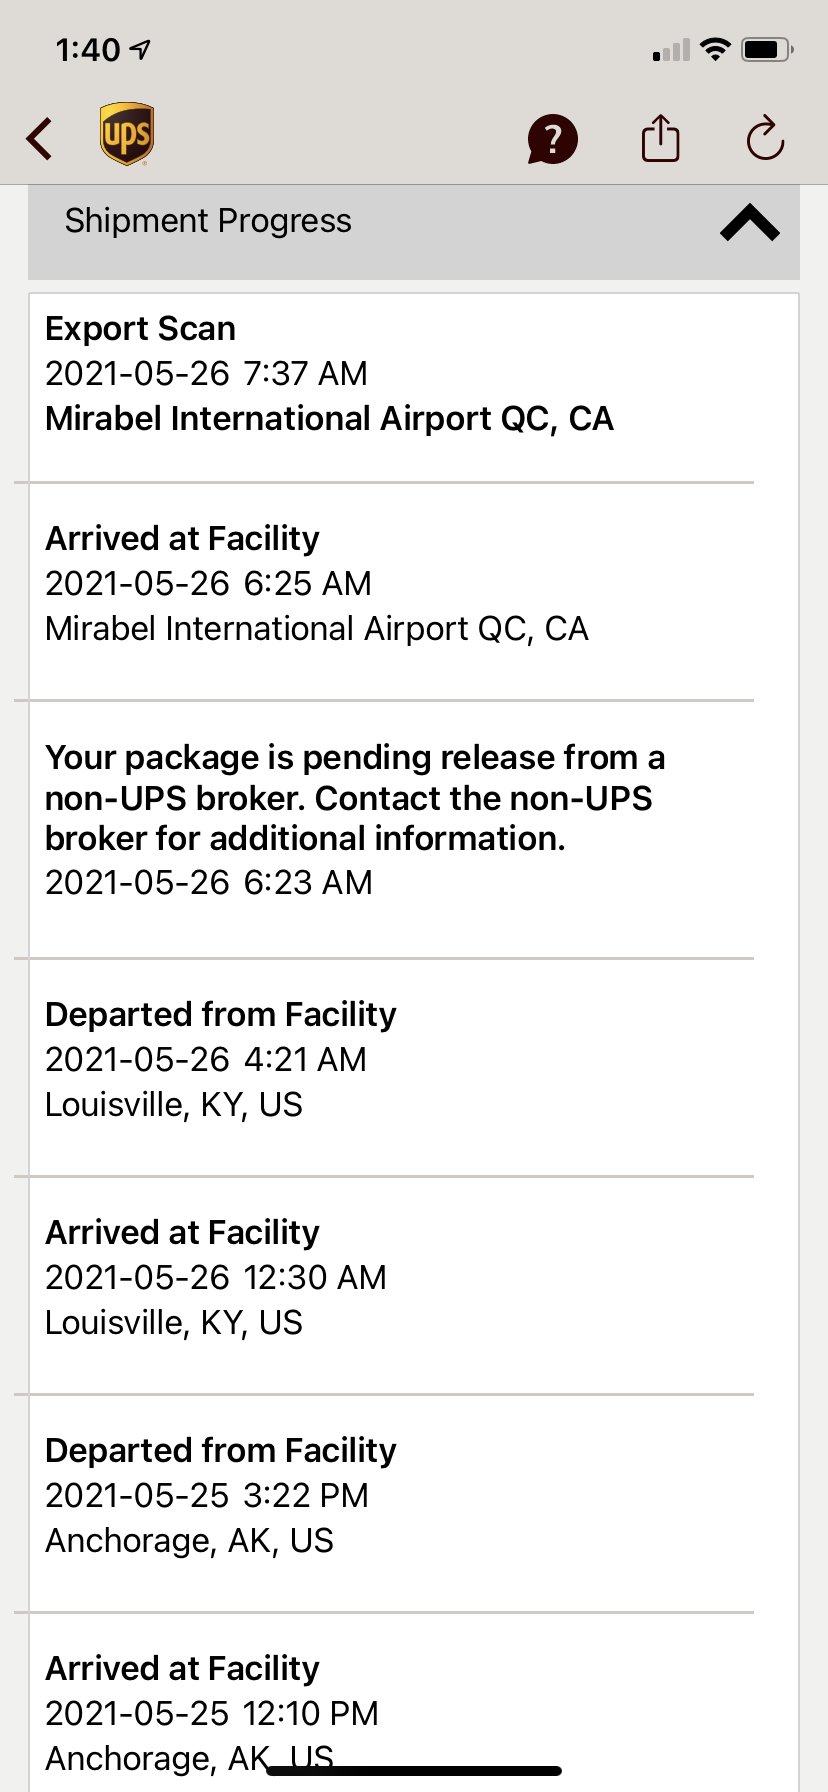This screenshot has width=828, height=1792.
Task: Tap the battery status icon
Action: click(768, 49)
